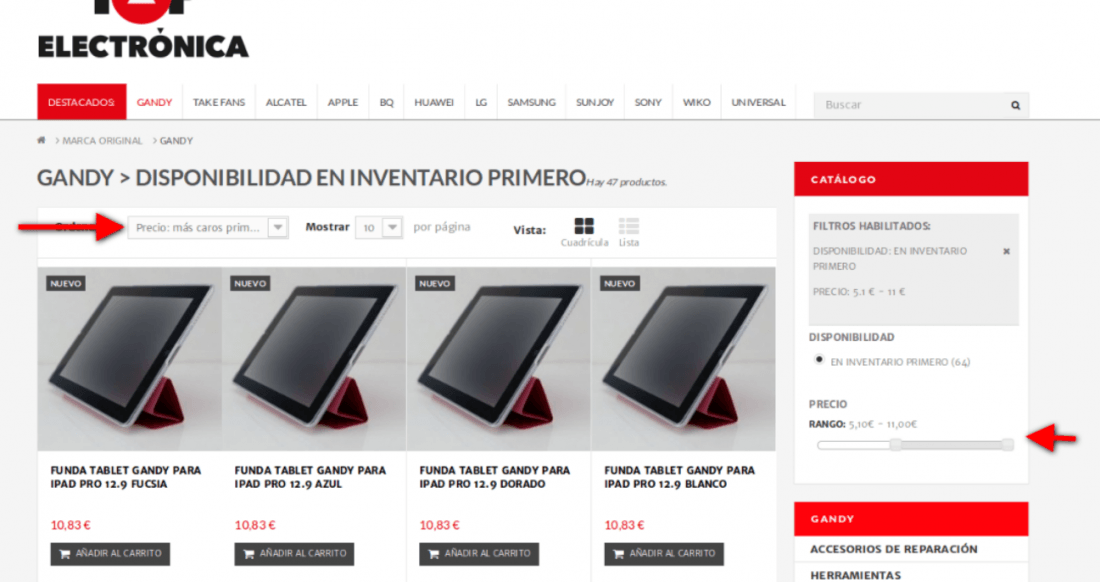Open the Funda Tablet iPad Pro Fucsia thumbnail
This screenshot has height=582, width=1100.
click(x=129, y=358)
